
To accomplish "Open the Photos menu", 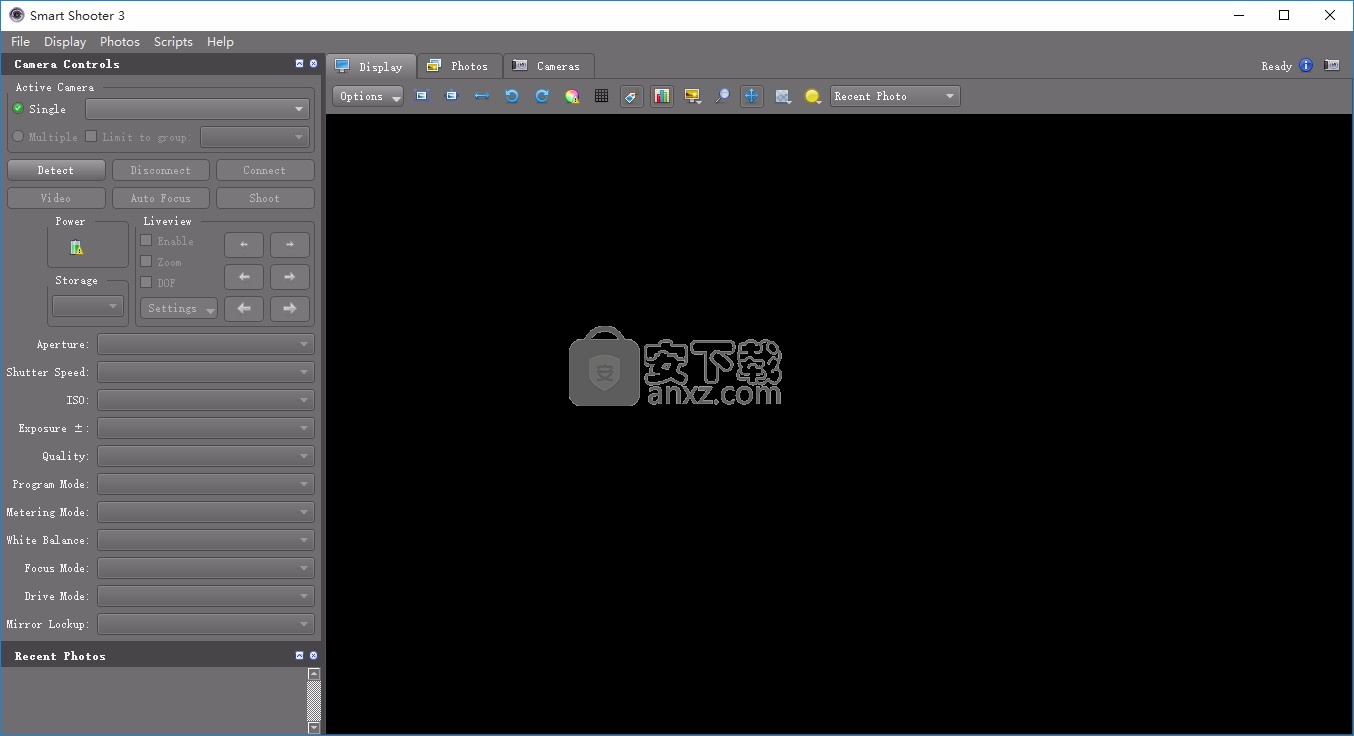I will [120, 42].
